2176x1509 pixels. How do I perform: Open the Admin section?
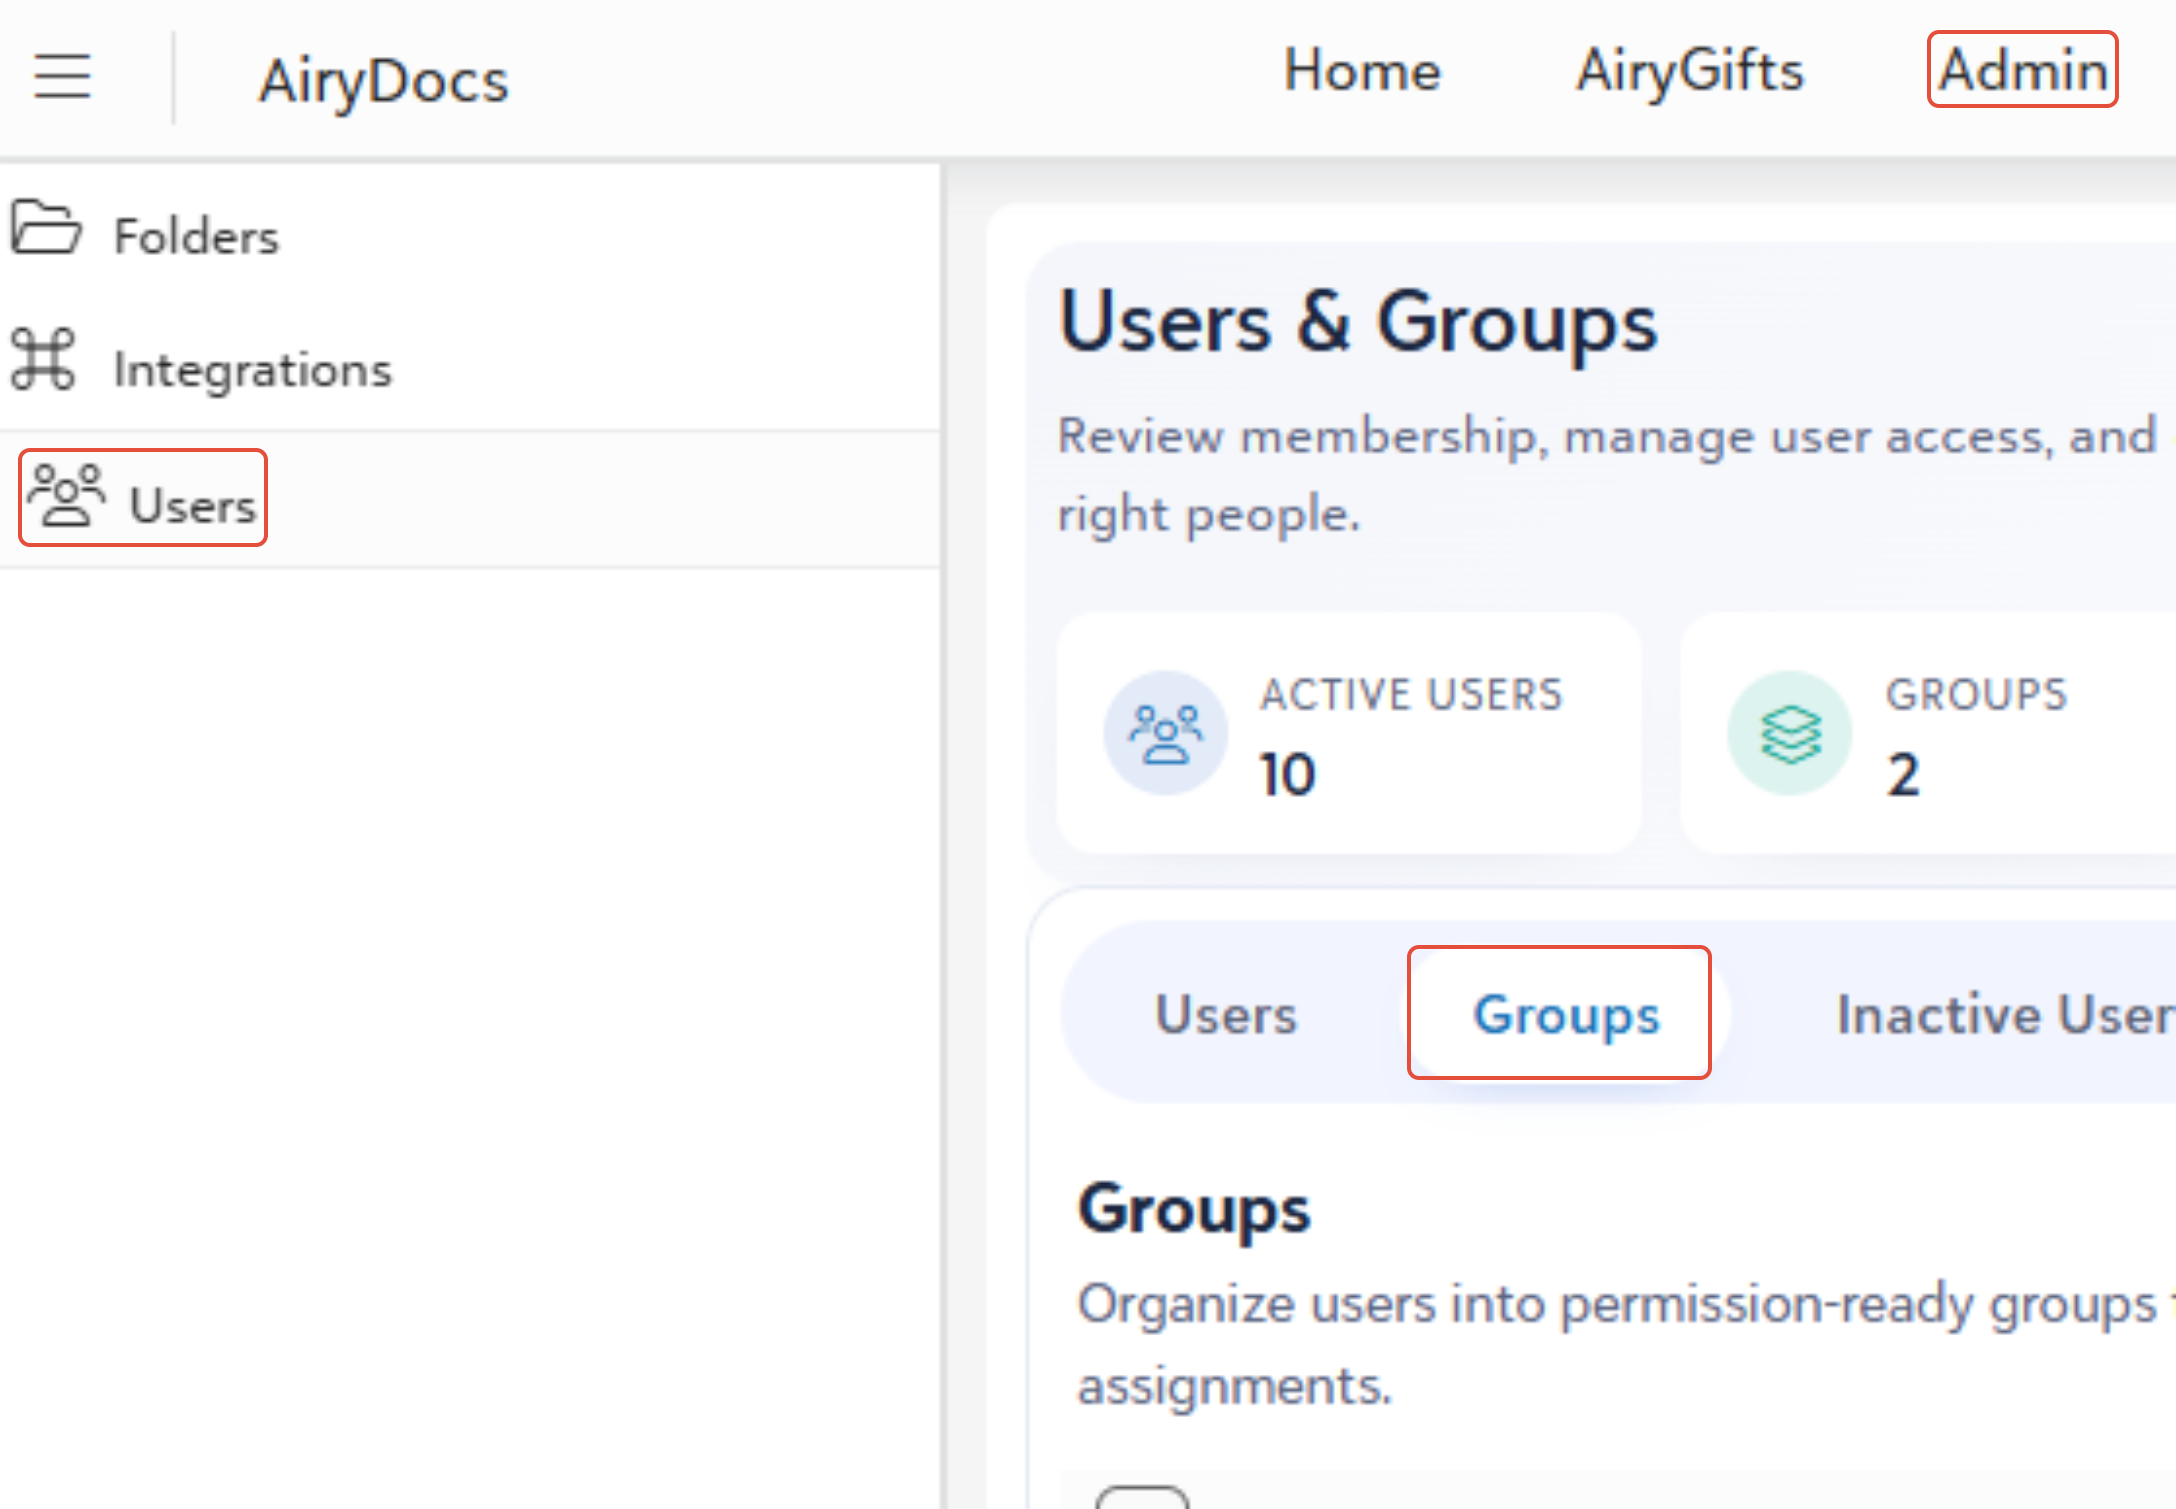pyautogui.click(x=2022, y=70)
